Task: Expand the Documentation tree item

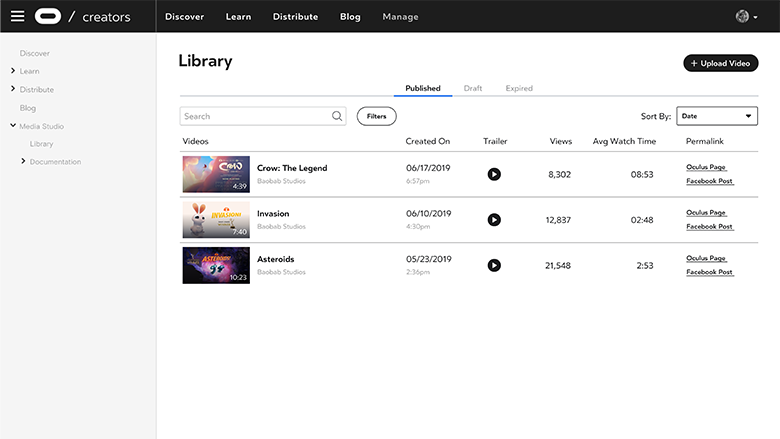Action: coord(23,161)
